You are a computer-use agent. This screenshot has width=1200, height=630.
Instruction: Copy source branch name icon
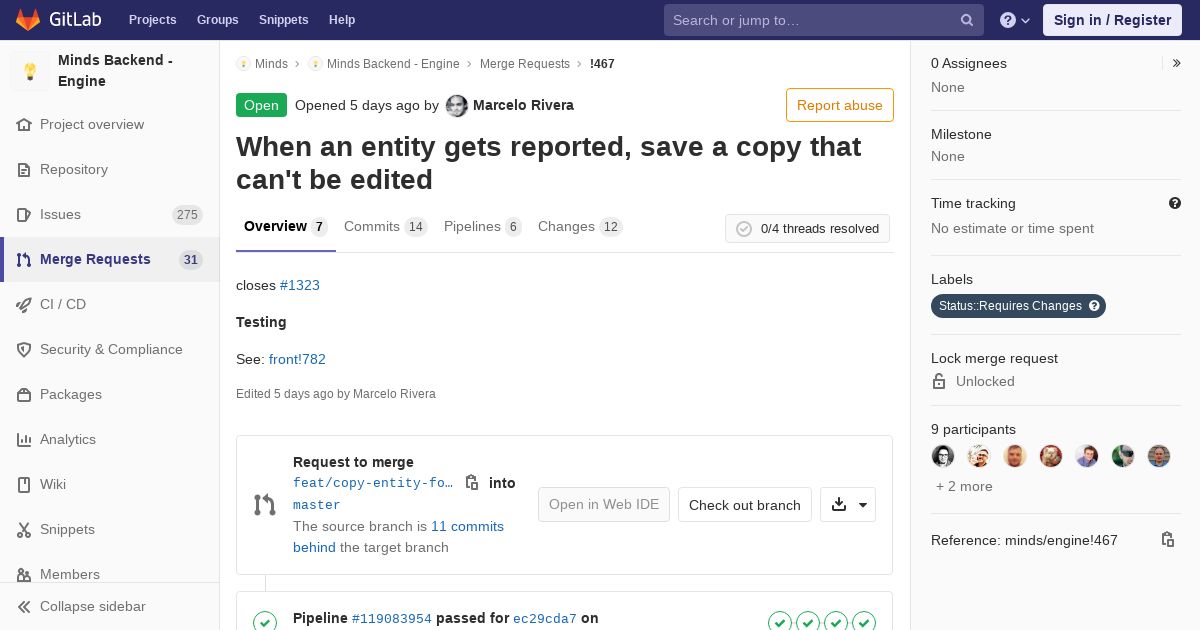click(472, 483)
